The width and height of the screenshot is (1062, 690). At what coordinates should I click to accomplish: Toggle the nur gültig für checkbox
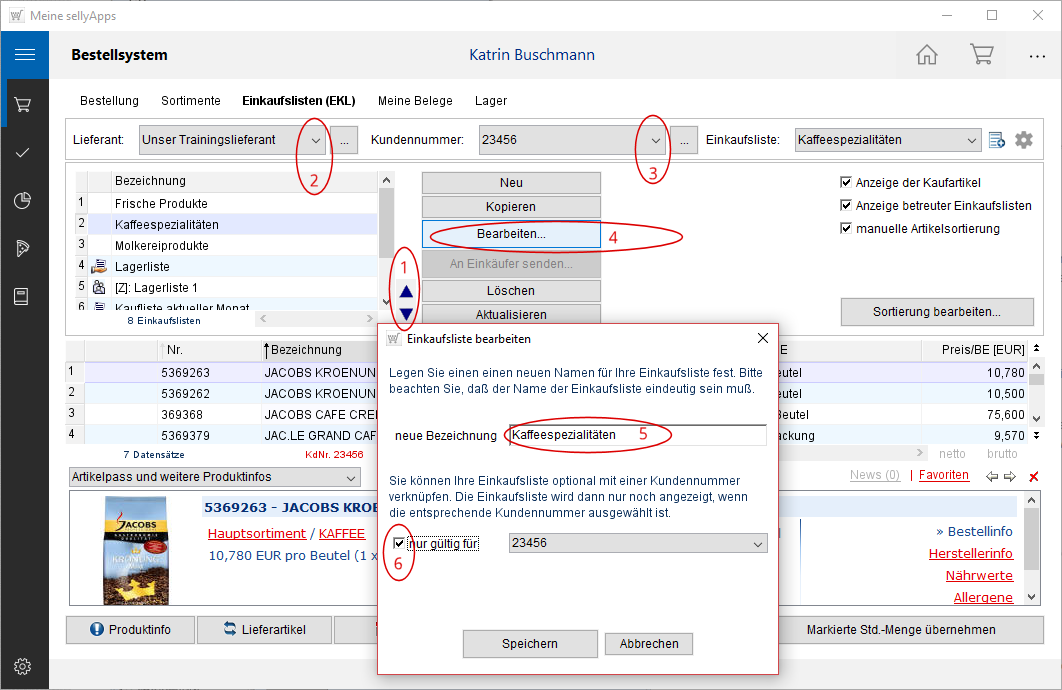point(400,543)
